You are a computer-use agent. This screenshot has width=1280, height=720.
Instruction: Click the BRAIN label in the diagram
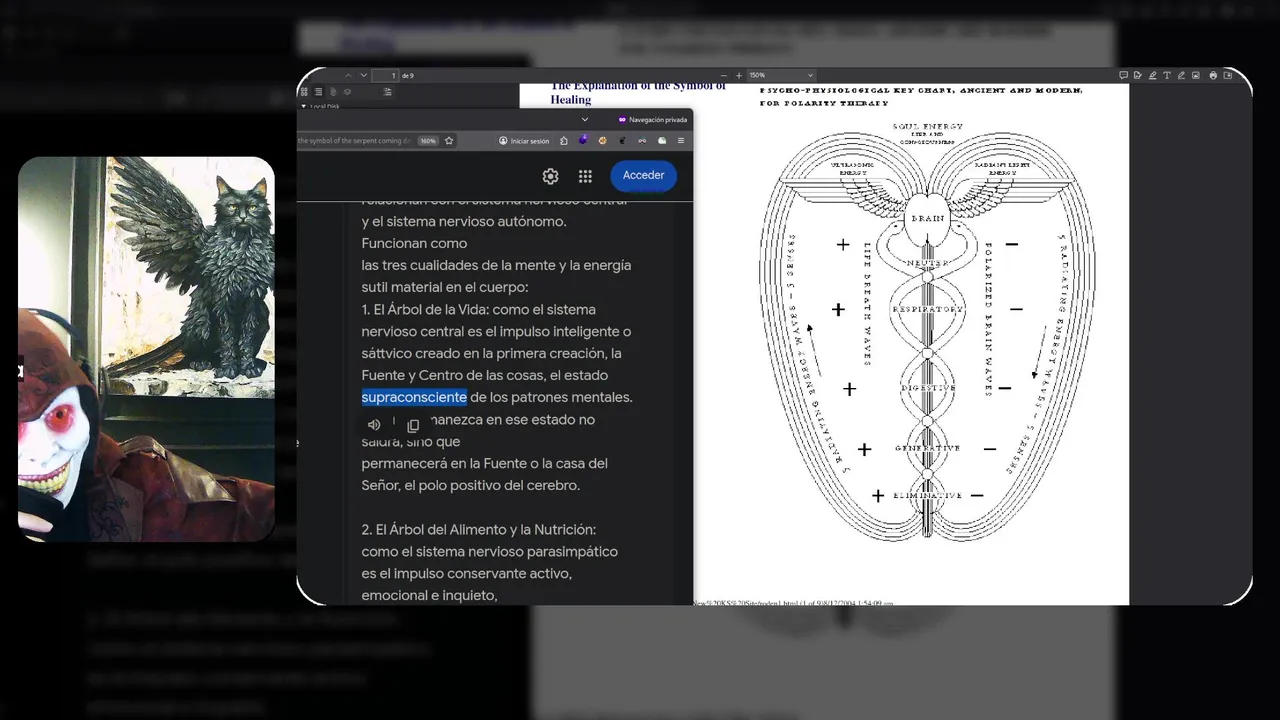coord(927,218)
